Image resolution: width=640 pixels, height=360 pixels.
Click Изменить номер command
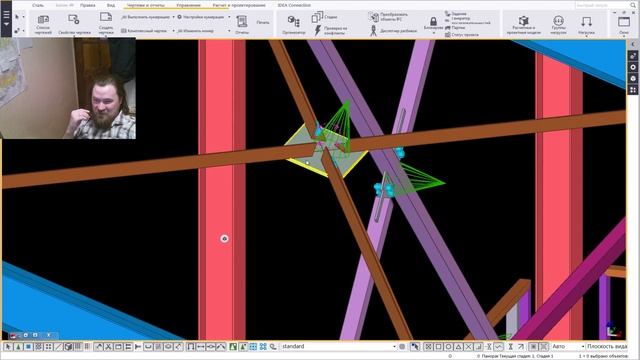196,31
